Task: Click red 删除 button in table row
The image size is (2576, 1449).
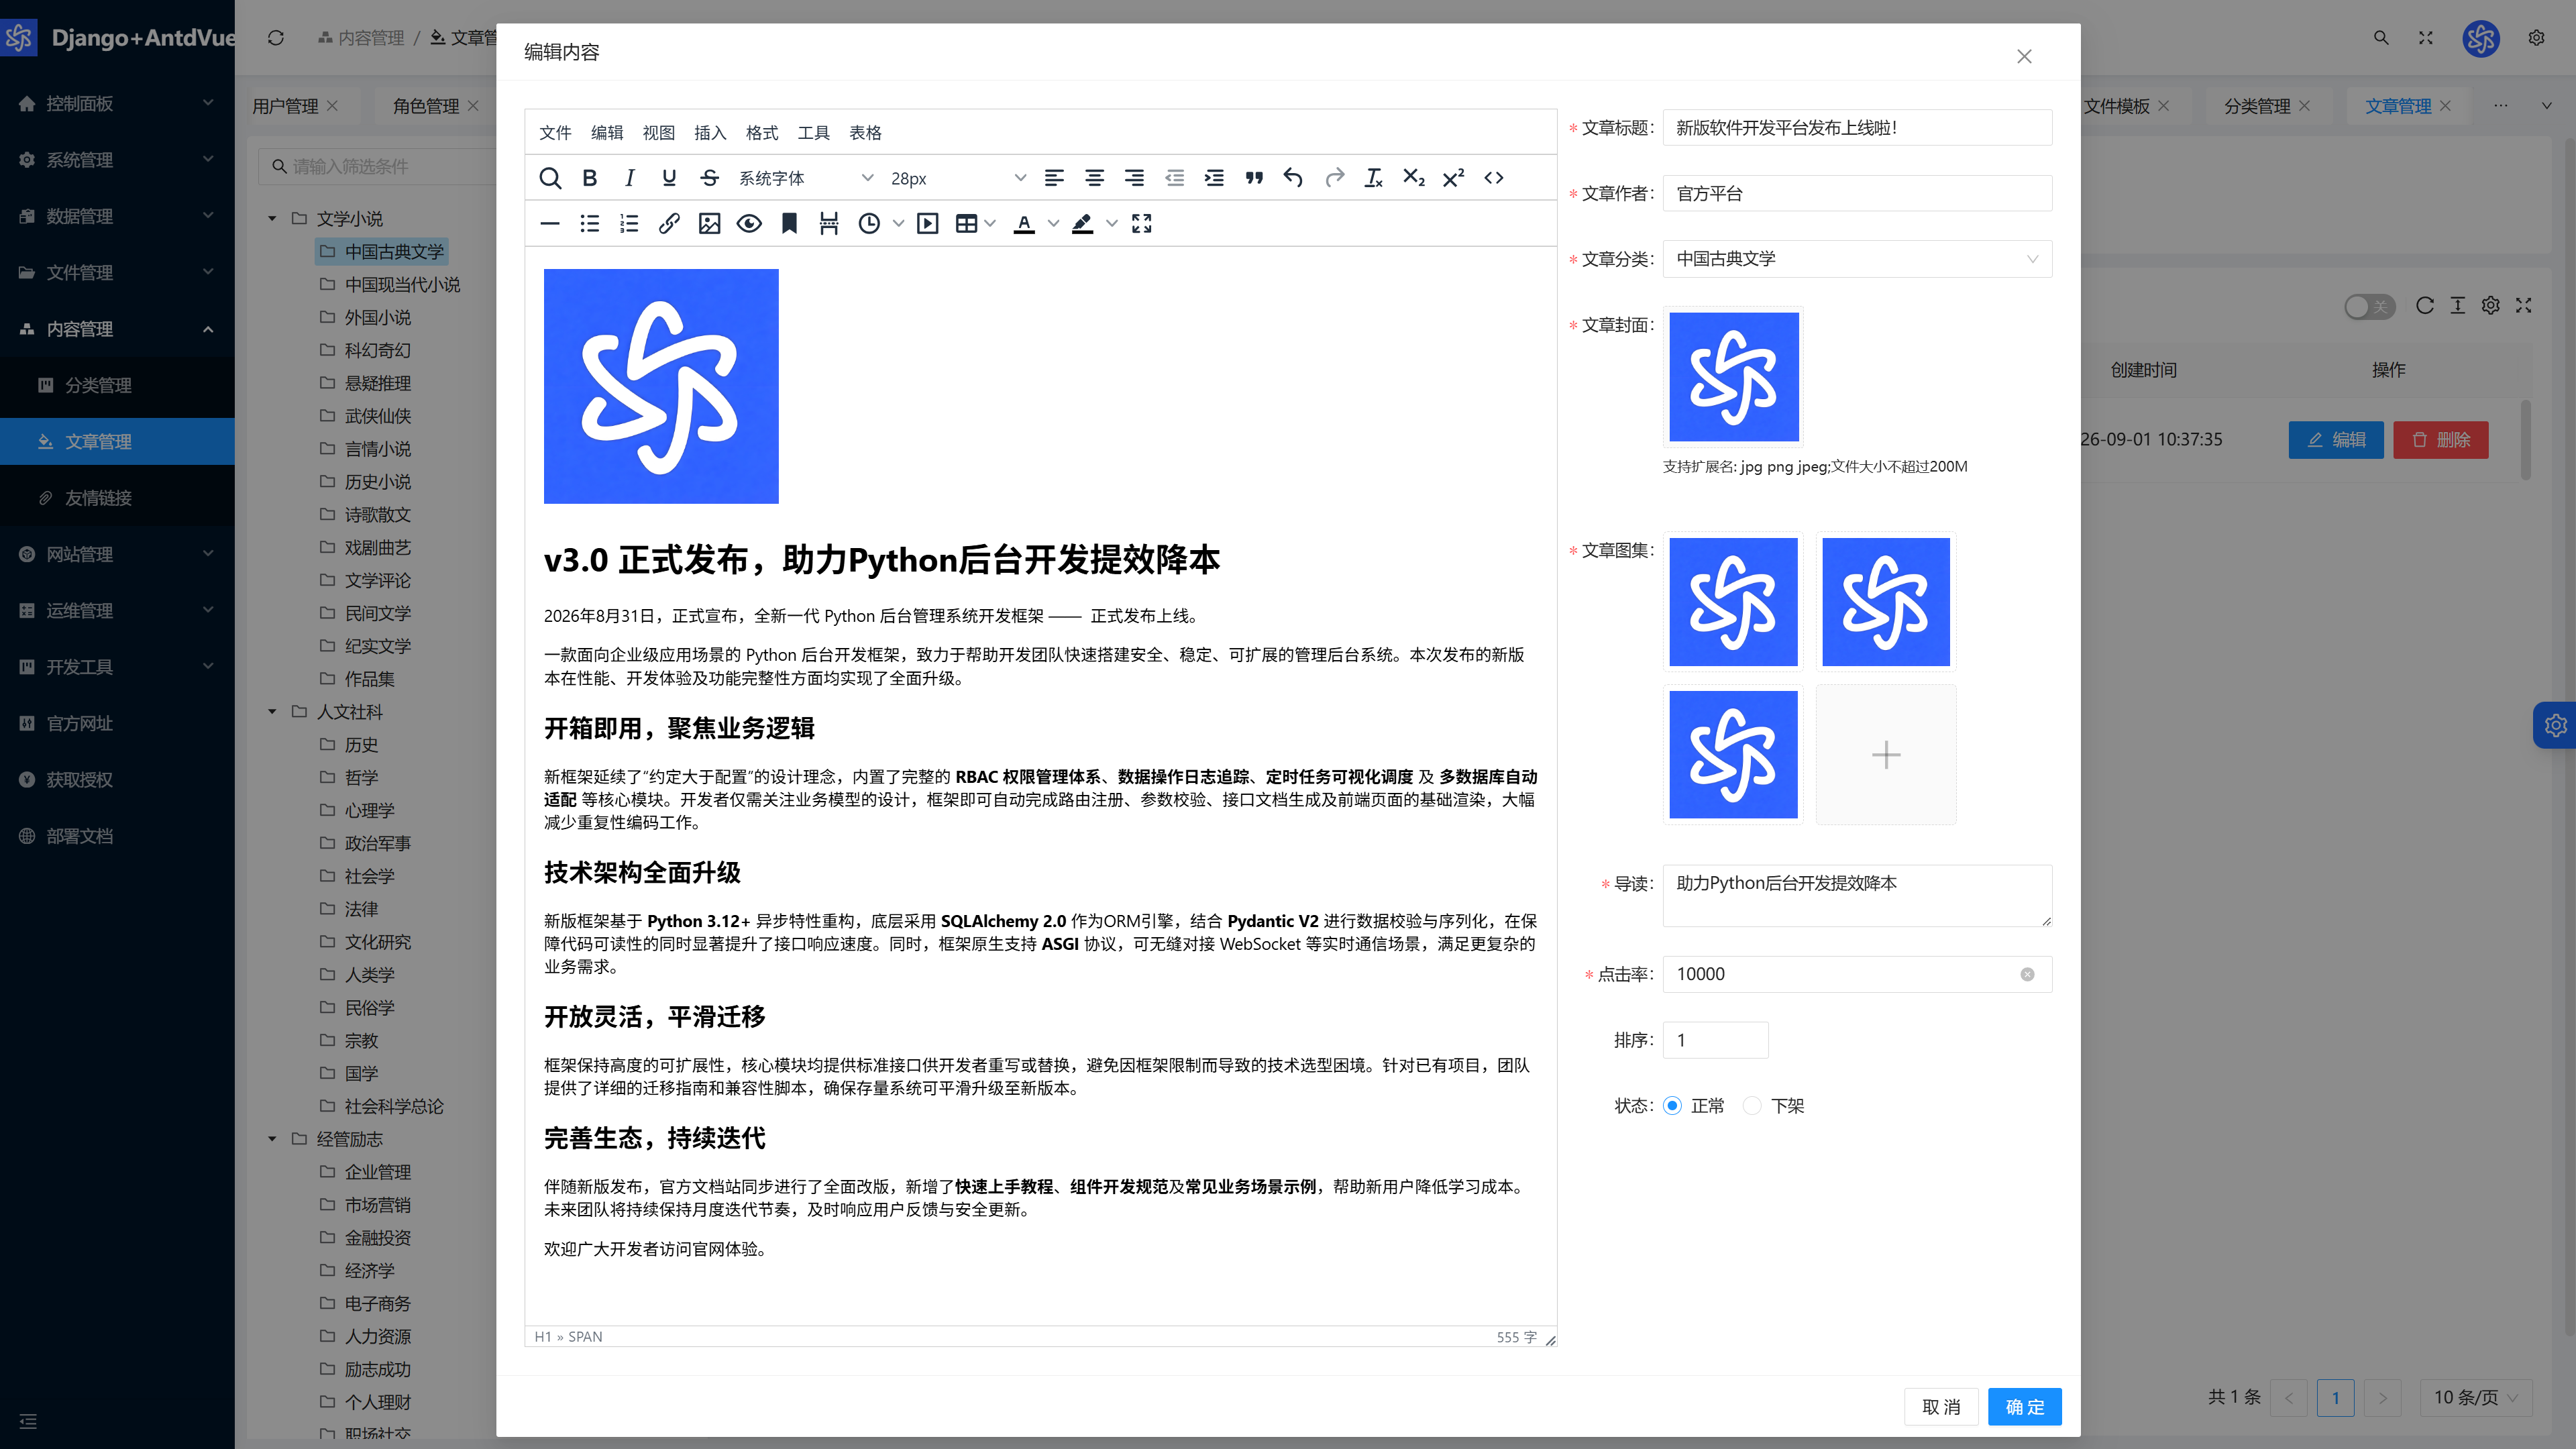Action: (2440, 440)
